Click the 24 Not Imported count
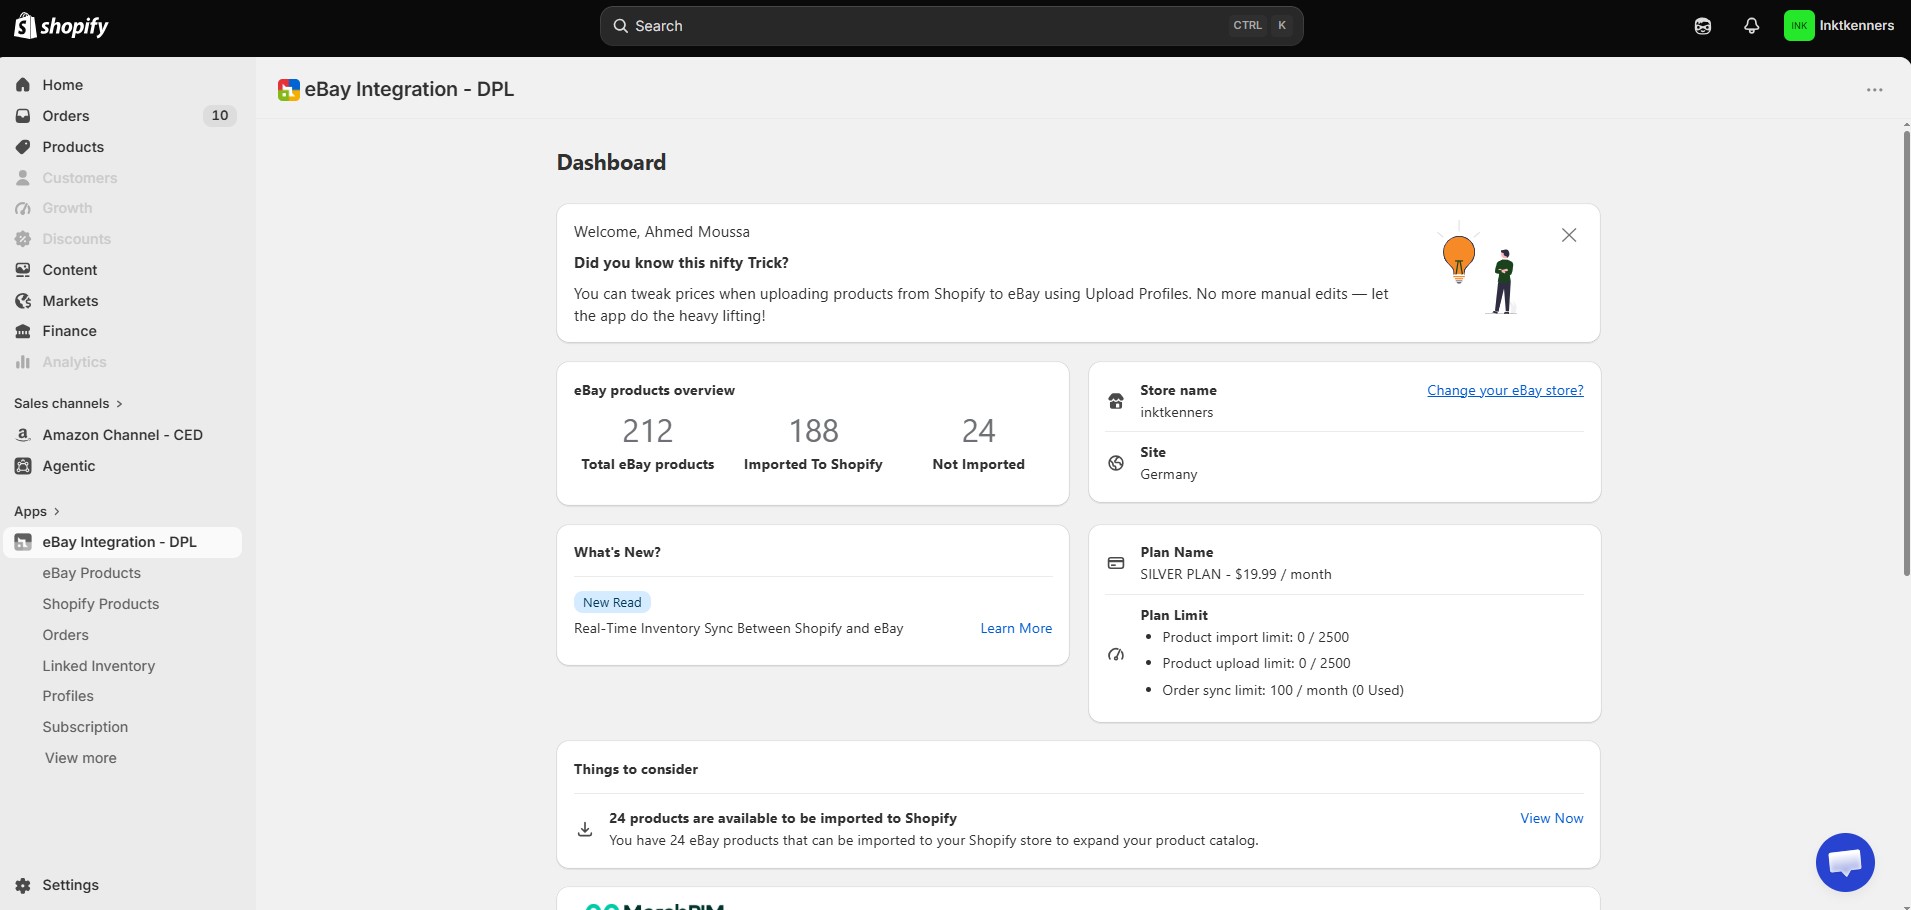 [x=979, y=431]
